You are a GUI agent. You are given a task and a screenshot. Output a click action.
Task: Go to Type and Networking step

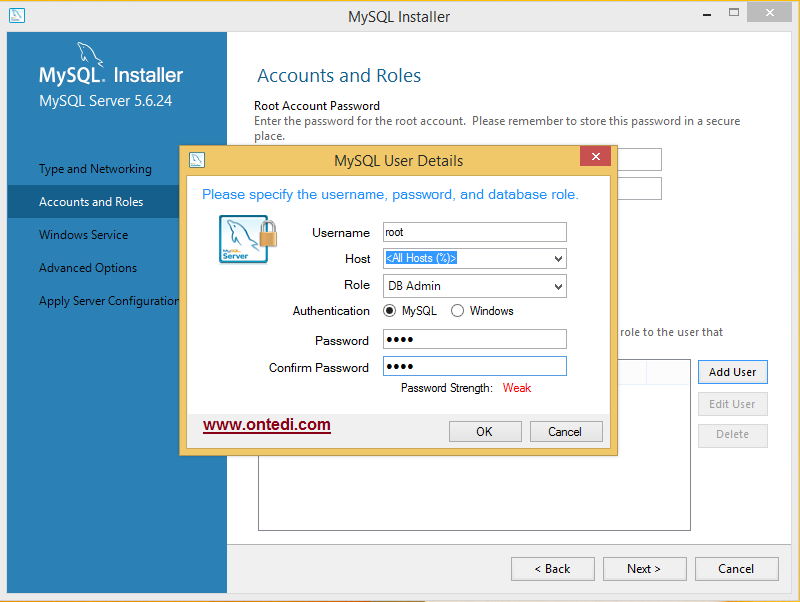pyautogui.click(x=95, y=169)
